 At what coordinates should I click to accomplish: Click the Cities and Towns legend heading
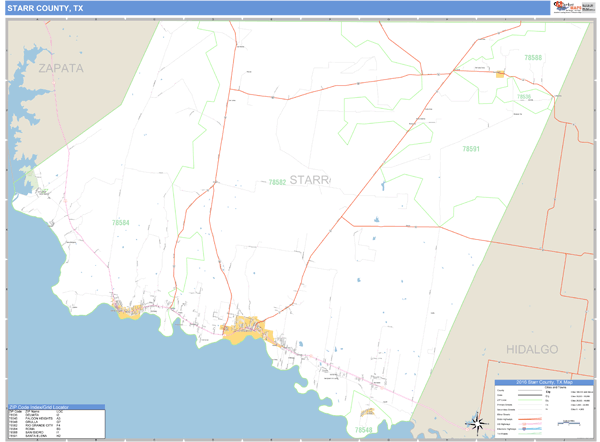pyautogui.click(x=556, y=387)
